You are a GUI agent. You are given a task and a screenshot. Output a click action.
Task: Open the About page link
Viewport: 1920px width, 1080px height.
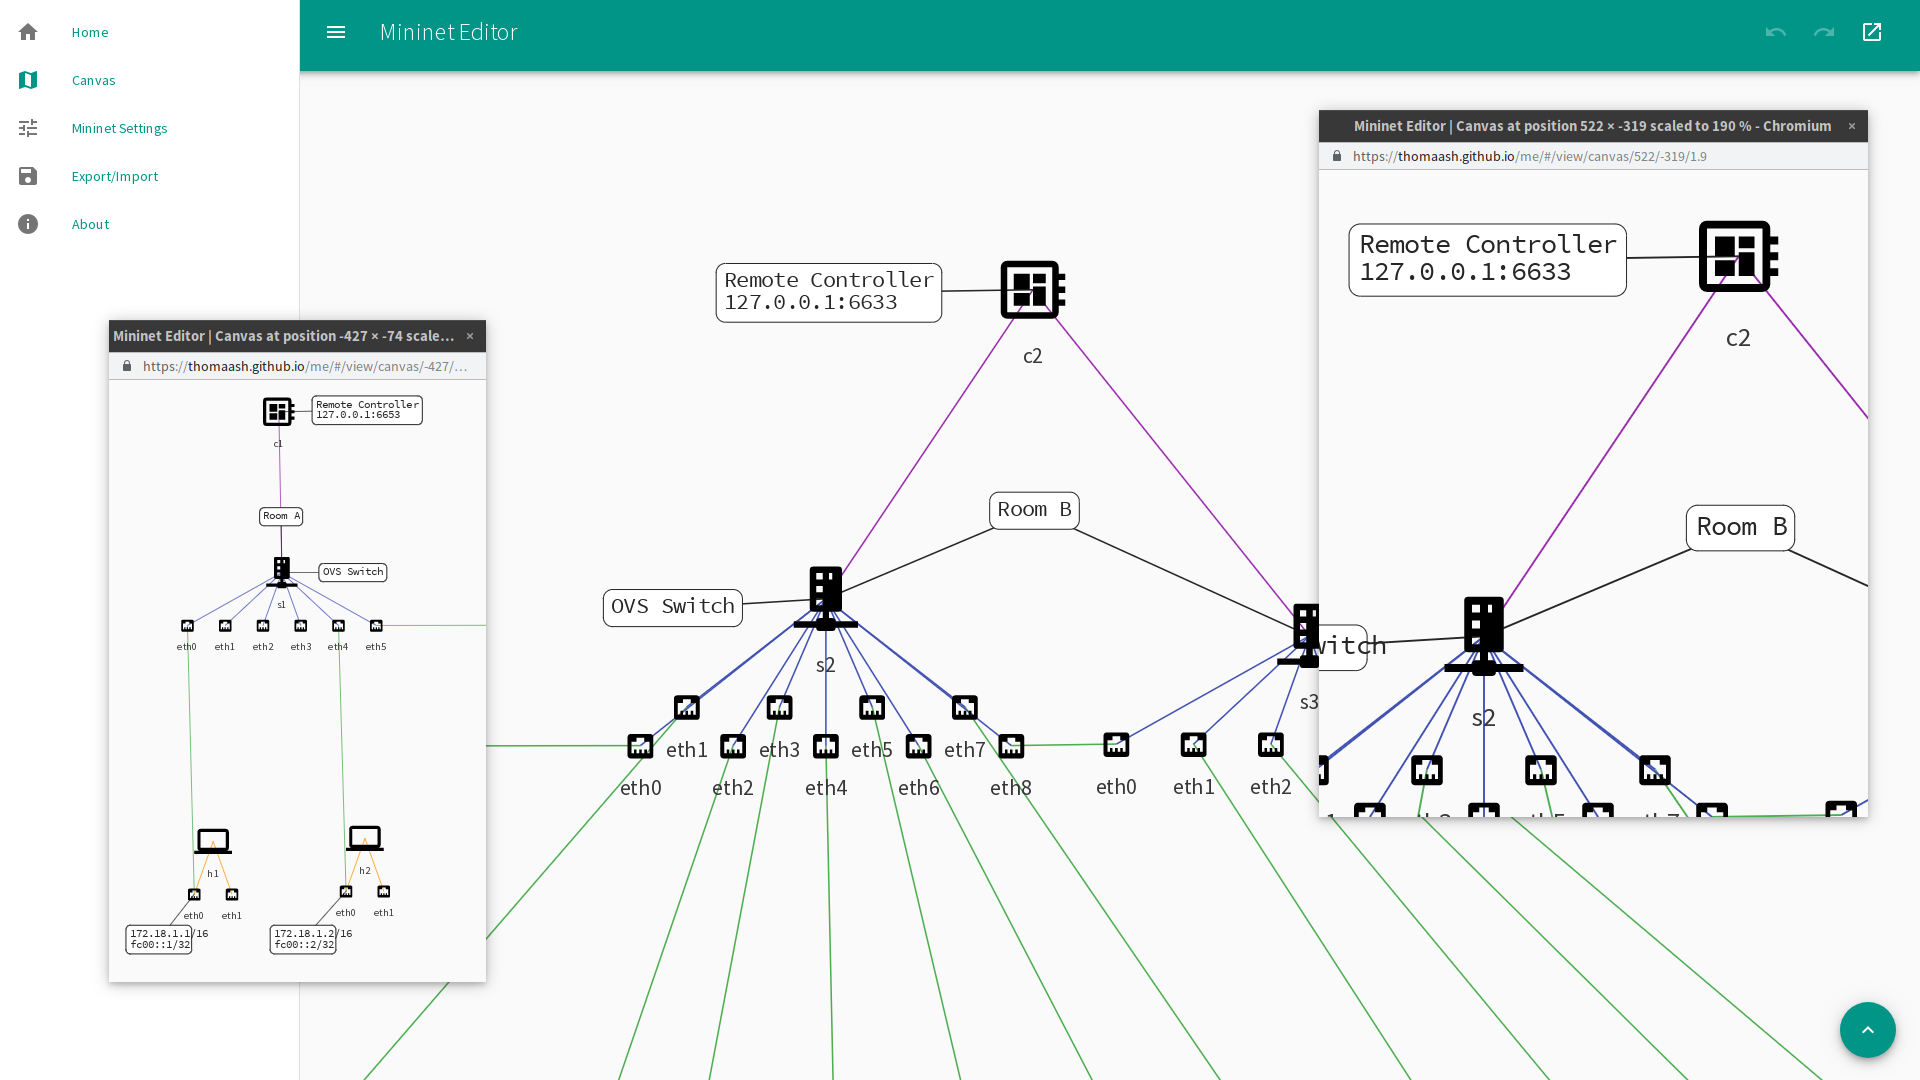[90, 224]
